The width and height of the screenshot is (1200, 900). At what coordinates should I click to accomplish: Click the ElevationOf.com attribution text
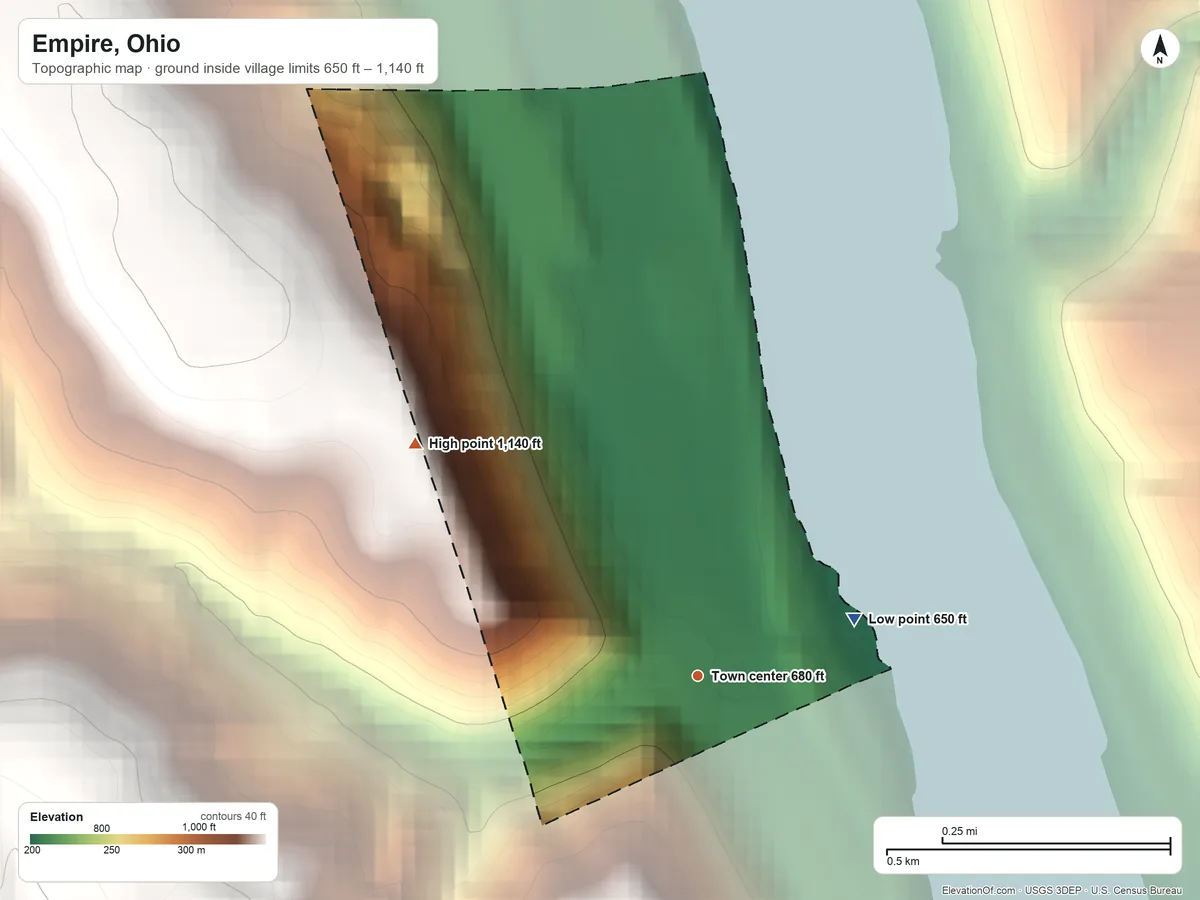(1063, 890)
